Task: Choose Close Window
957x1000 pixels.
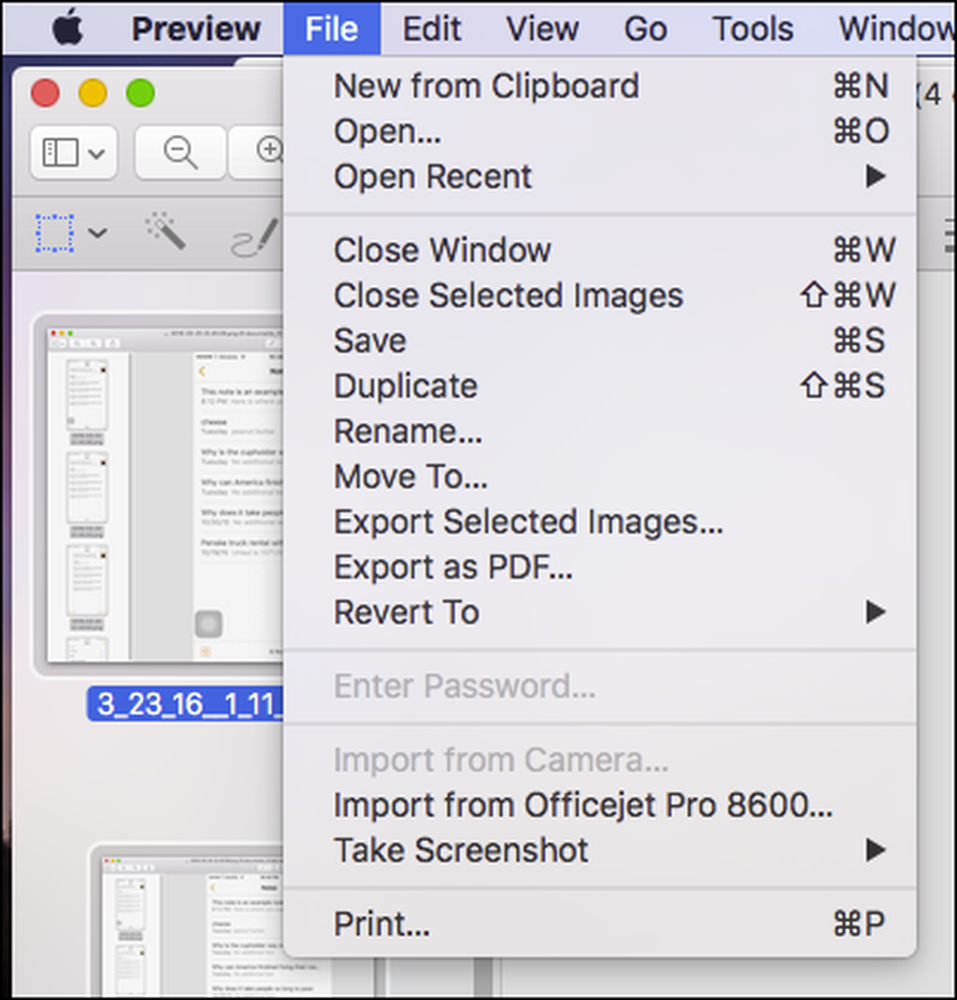Action: tap(600, 249)
